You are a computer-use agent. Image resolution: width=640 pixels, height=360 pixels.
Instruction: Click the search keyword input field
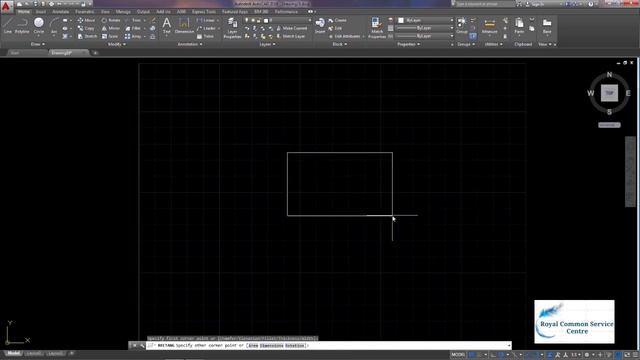click(484, 4)
